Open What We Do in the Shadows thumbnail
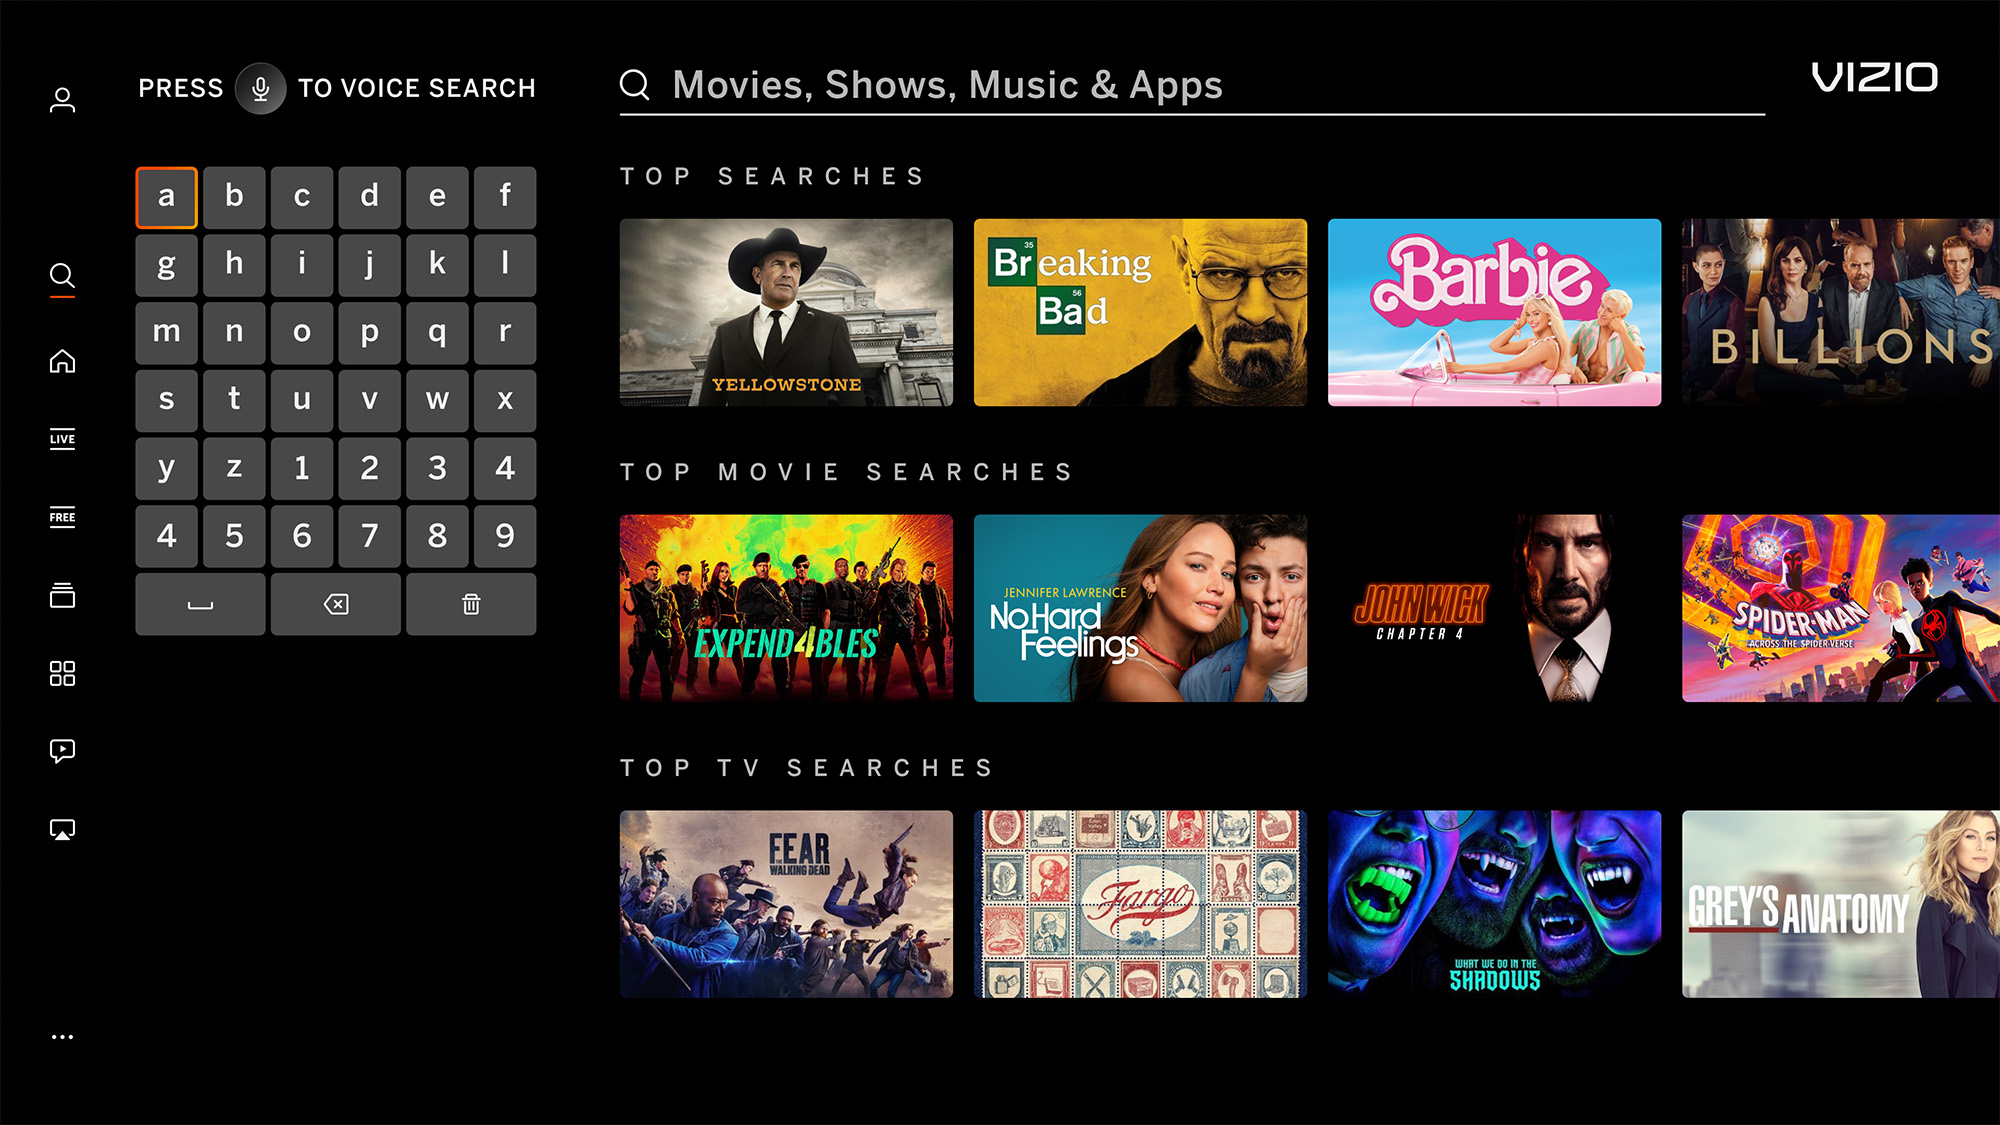The width and height of the screenshot is (2000, 1125). pos(1493,902)
